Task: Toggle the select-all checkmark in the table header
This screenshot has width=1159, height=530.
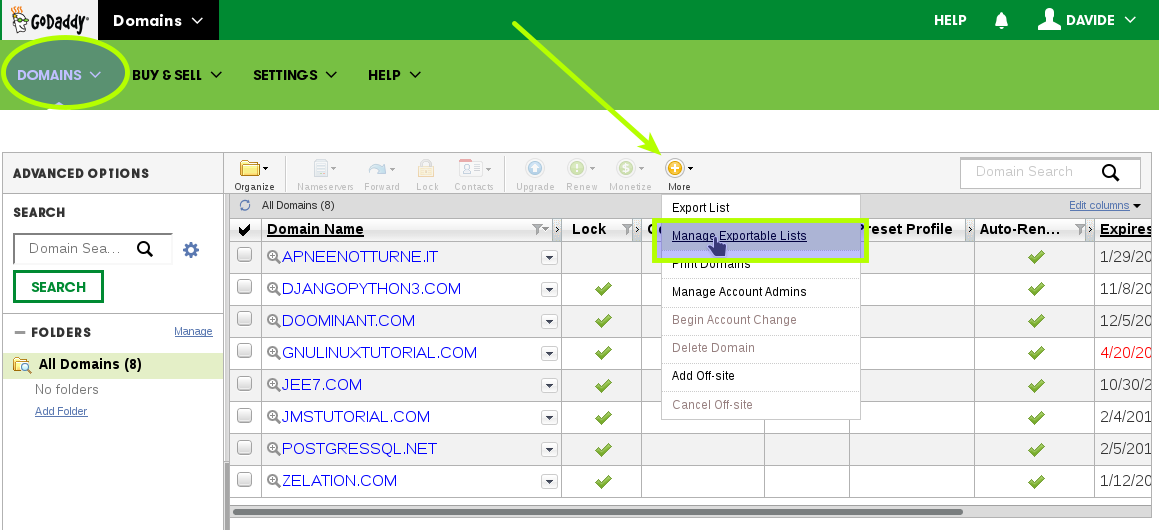Action: tap(245, 230)
